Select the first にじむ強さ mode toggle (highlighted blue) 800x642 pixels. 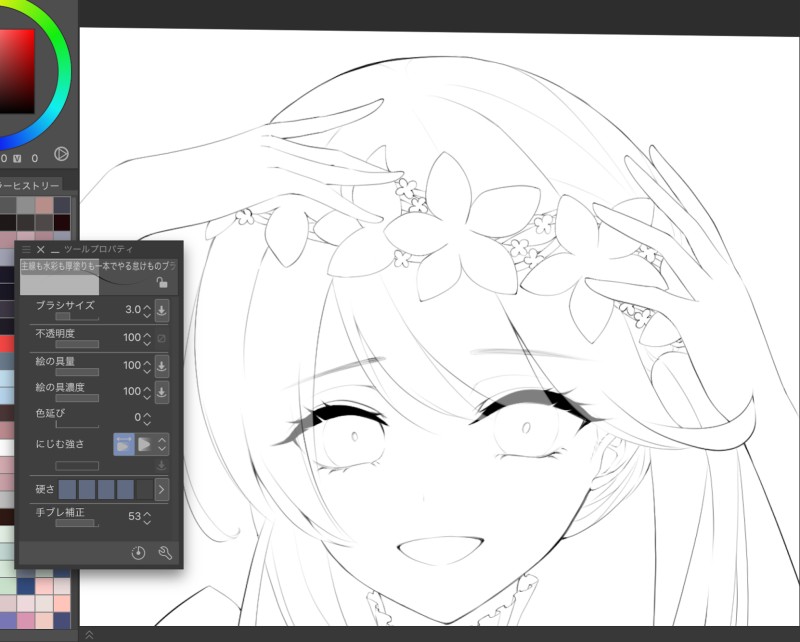(124, 444)
